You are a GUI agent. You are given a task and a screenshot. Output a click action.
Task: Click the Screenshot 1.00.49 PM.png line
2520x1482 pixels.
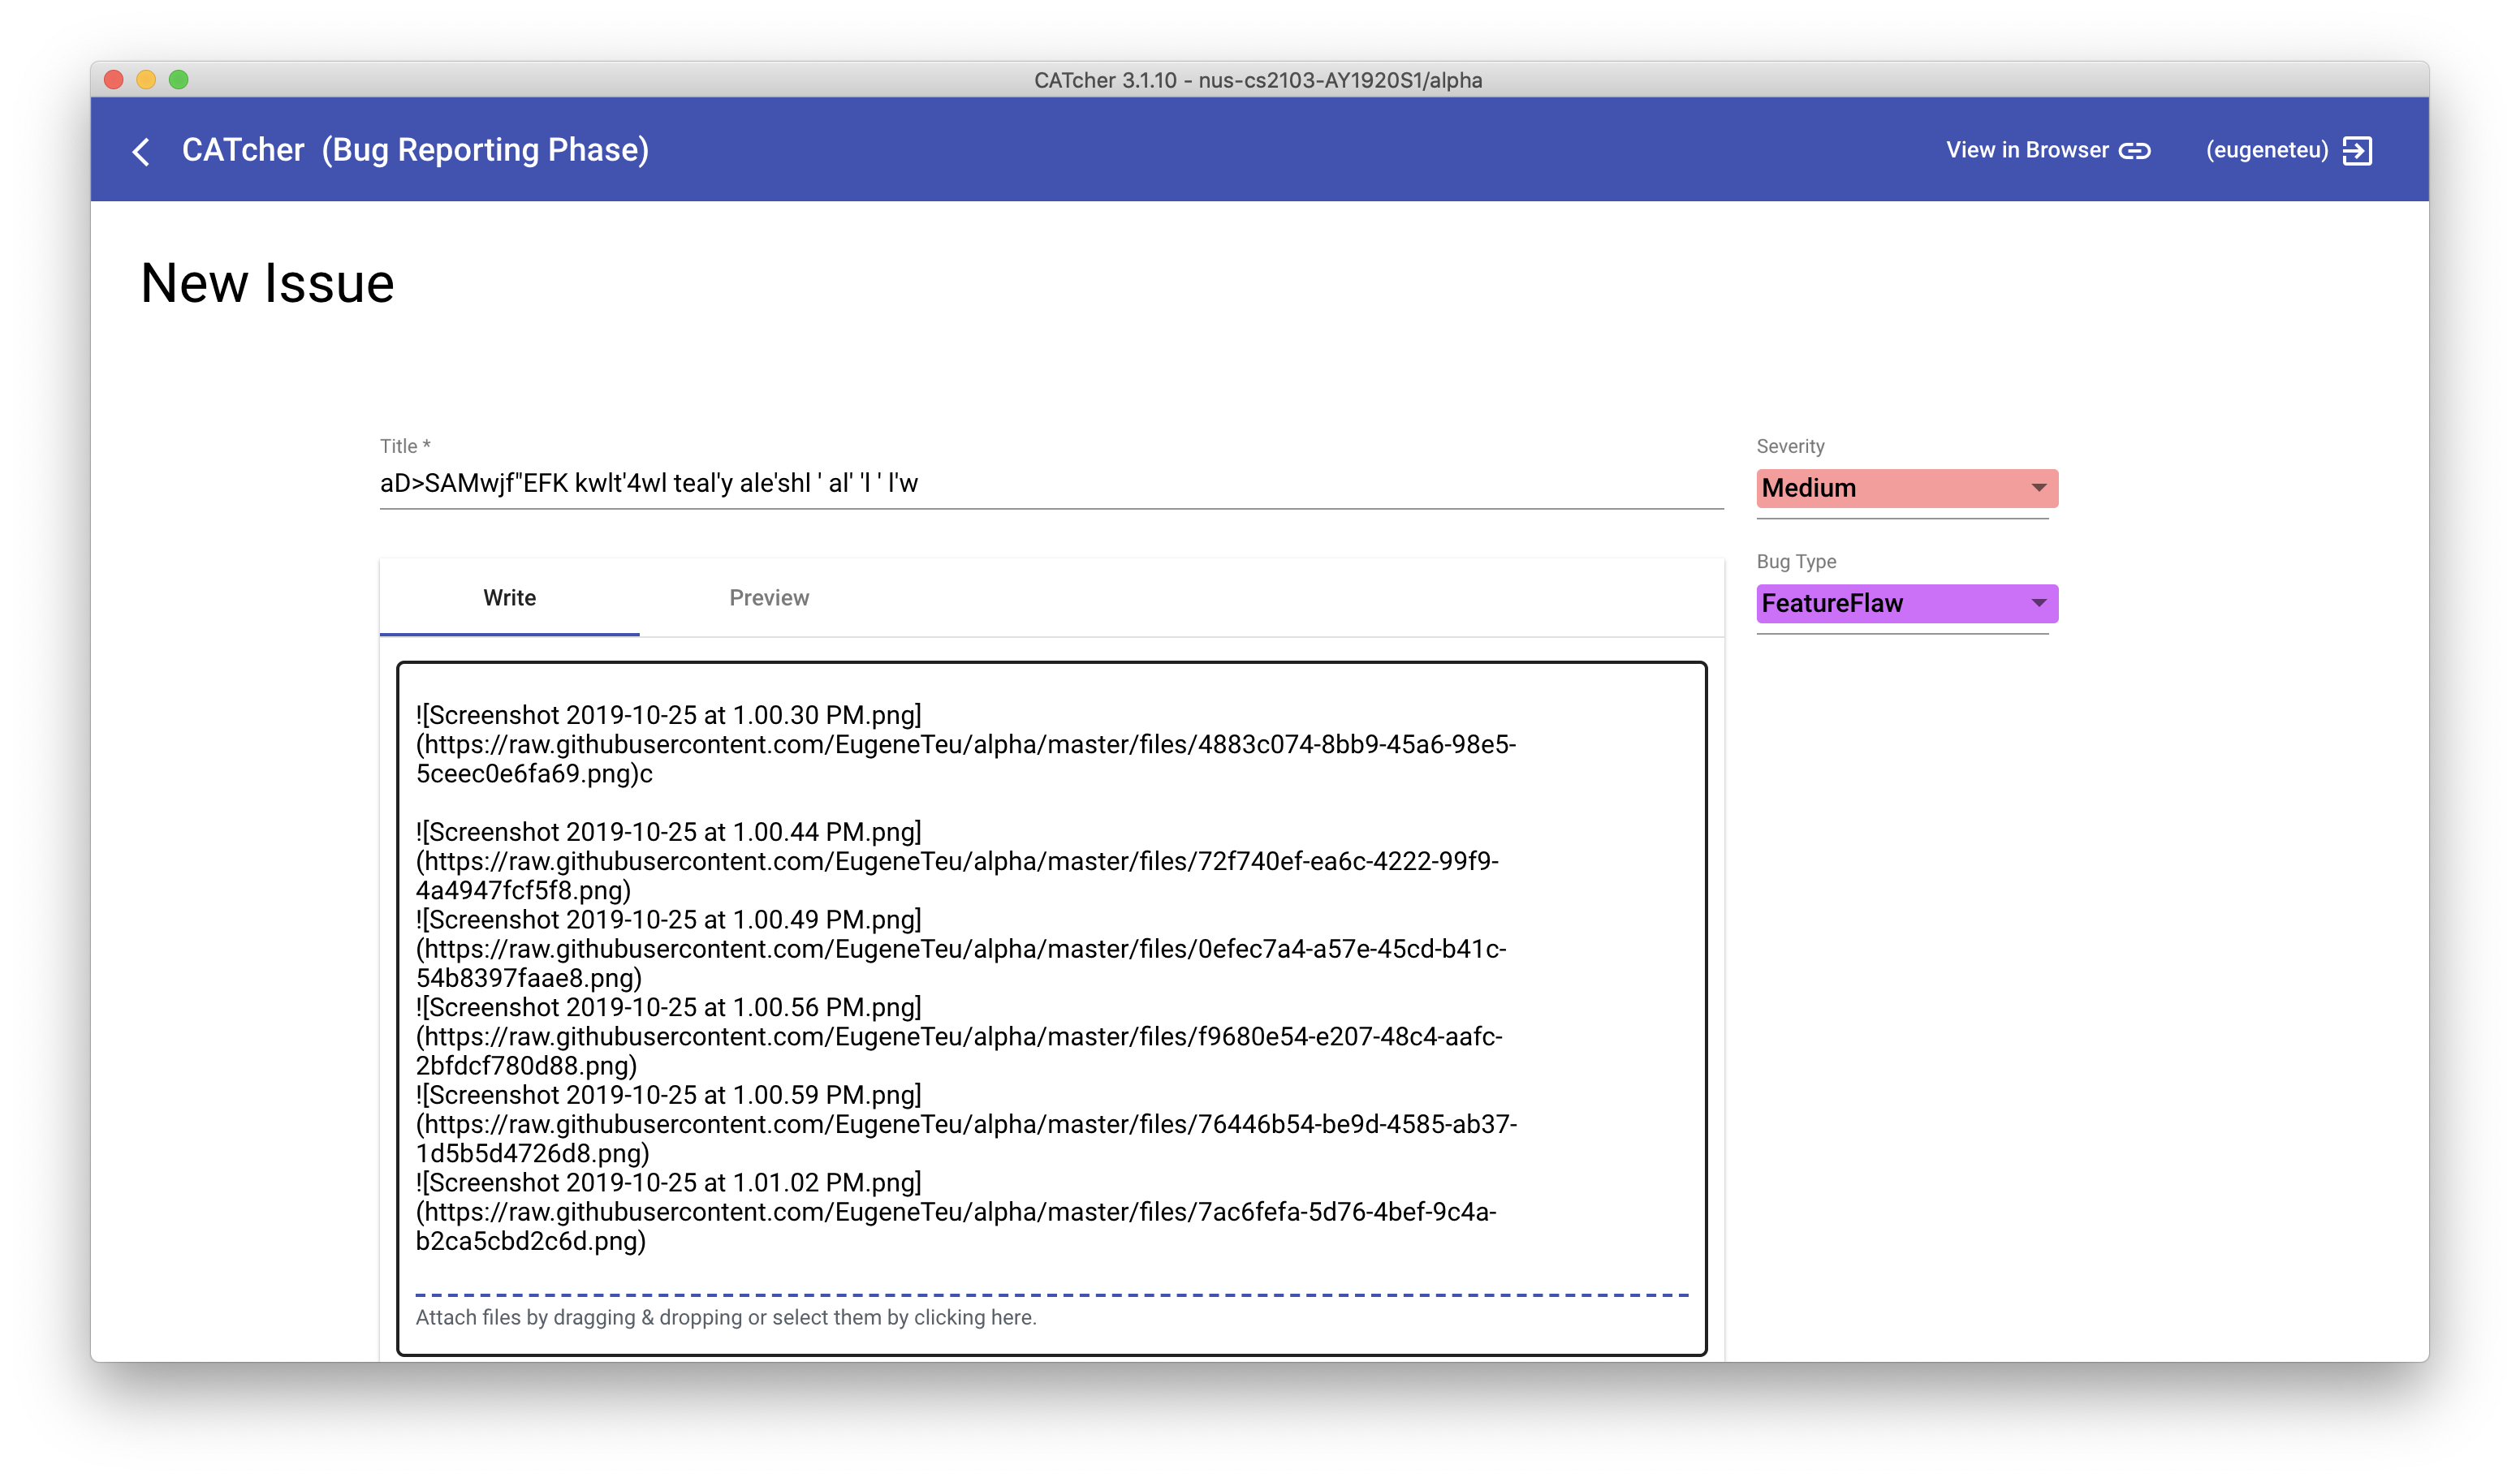pos(669,920)
